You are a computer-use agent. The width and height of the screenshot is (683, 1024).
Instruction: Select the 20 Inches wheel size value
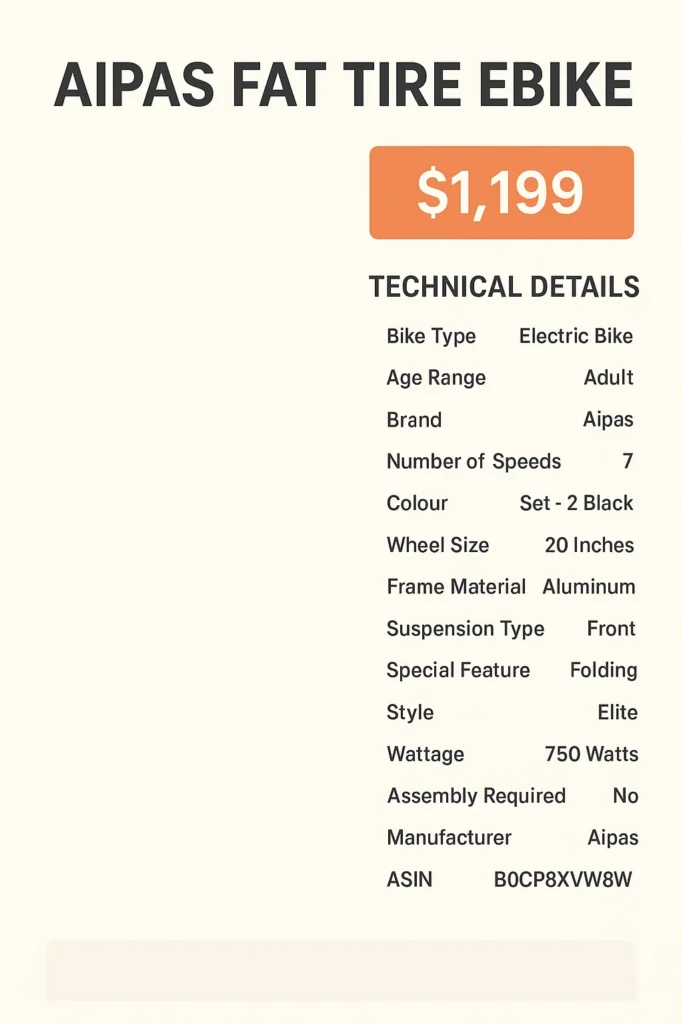589,545
